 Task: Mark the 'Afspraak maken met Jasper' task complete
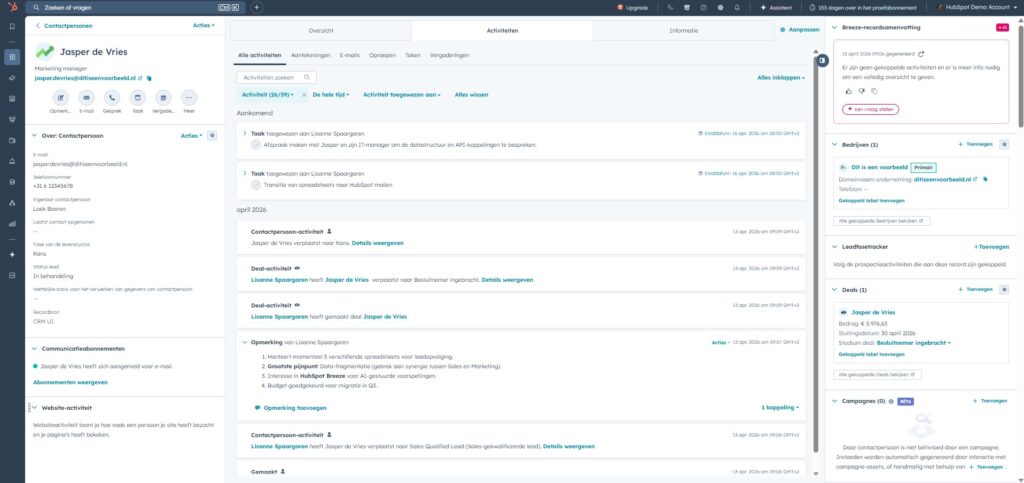coord(256,144)
